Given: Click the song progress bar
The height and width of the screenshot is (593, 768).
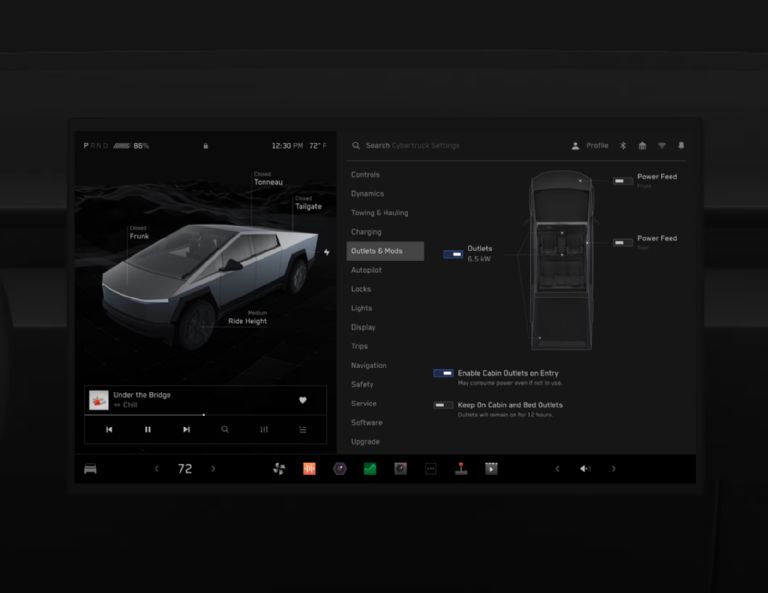Looking at the screenshot, I should click(205, 415).
